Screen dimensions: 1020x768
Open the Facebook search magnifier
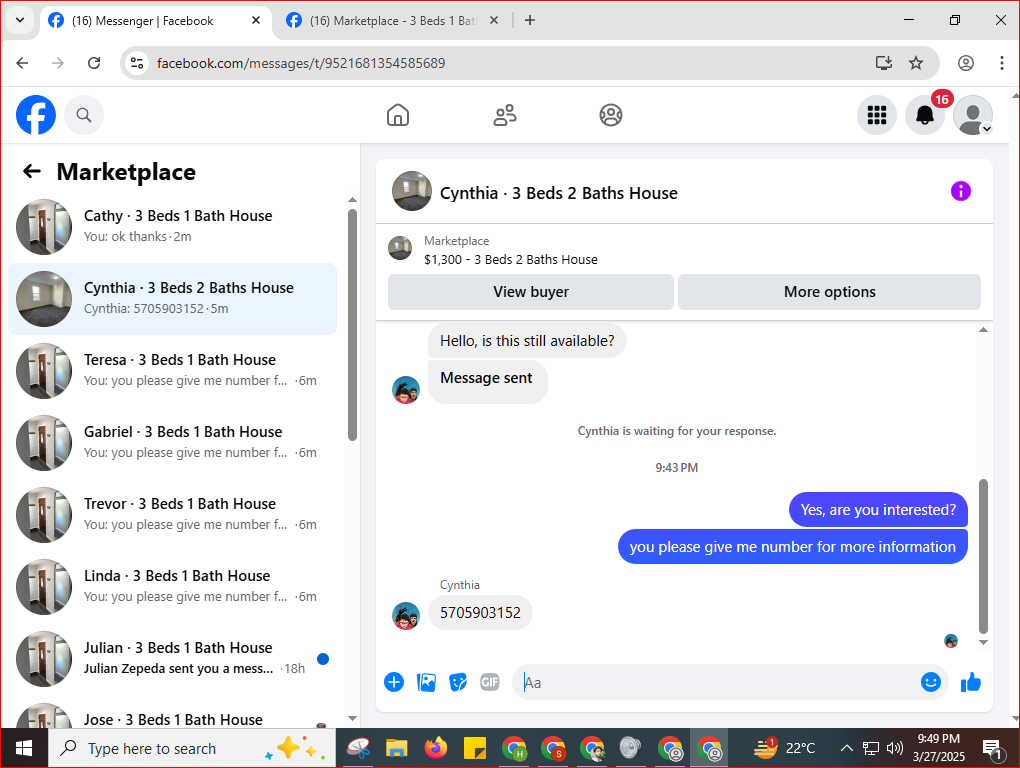(x=84, y=115)
